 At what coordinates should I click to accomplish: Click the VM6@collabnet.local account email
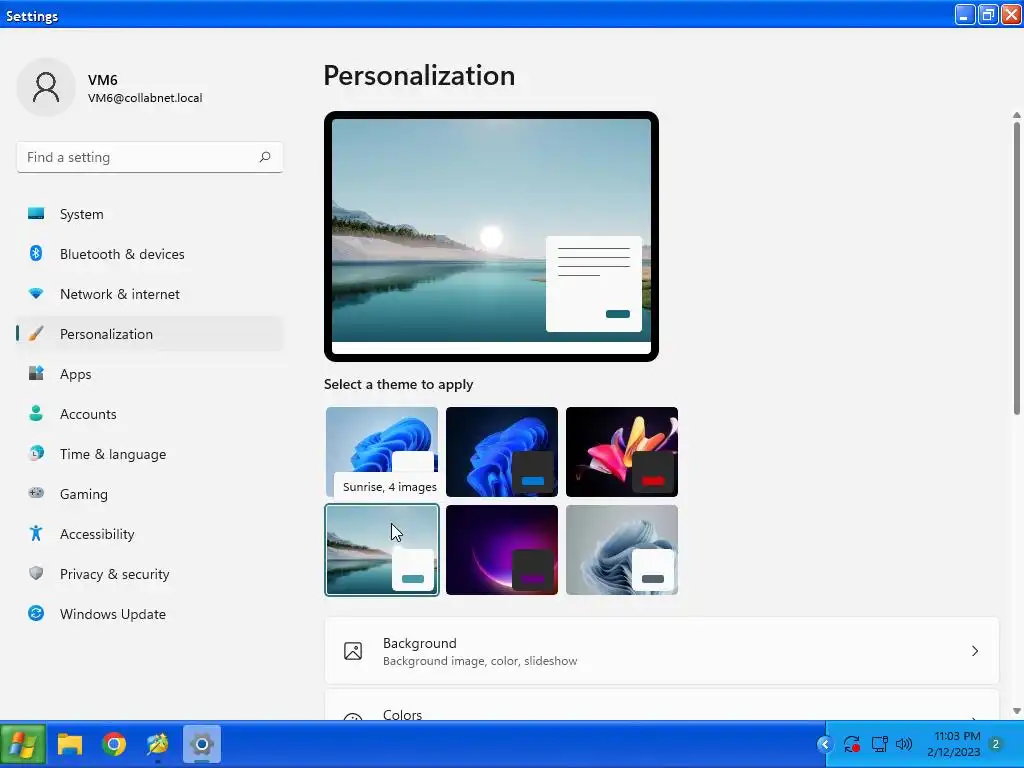pos(145,98)
